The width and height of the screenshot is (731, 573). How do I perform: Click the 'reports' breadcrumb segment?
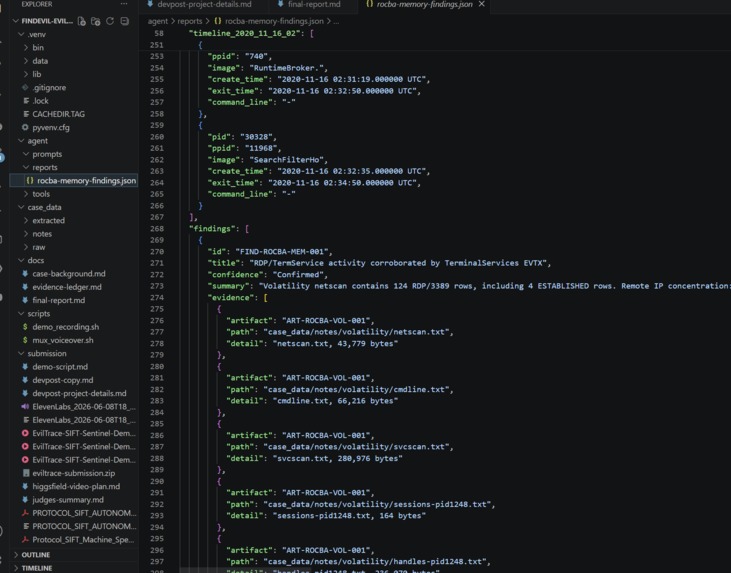tap(190, 21)
